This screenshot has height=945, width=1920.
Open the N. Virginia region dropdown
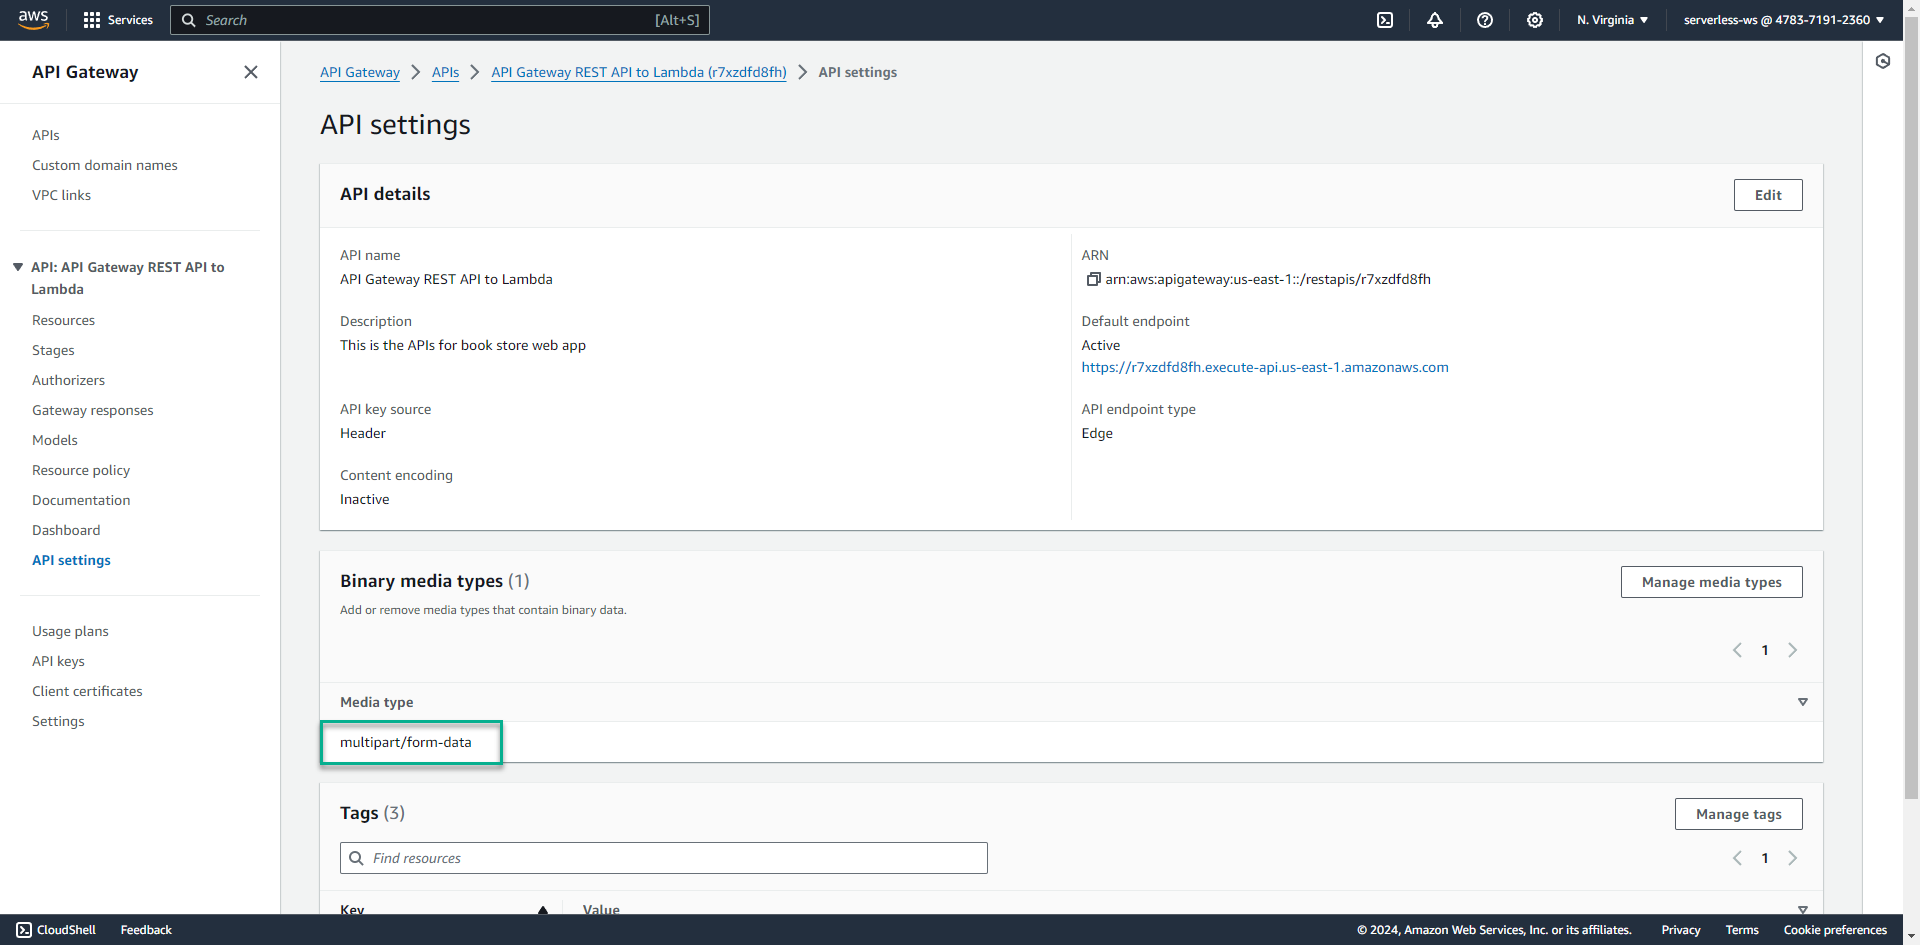click(x=1612, y=20)
